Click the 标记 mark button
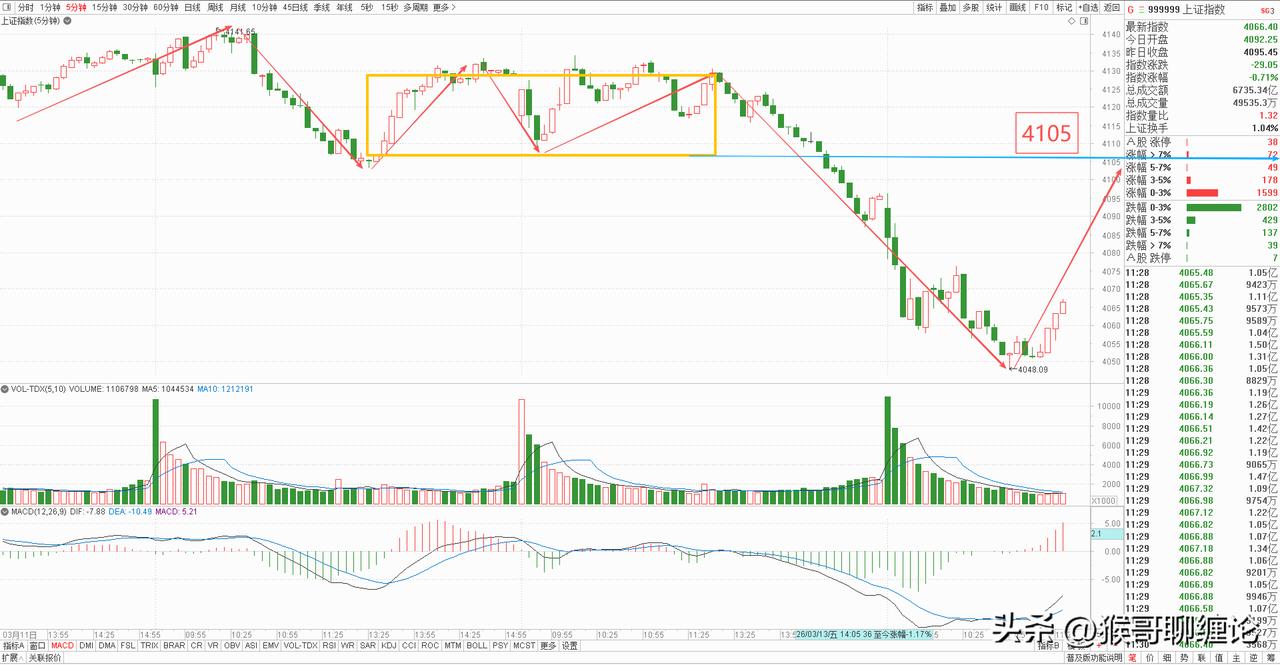The width and height of the screenshot is (1280, 665). (1064, 7)
